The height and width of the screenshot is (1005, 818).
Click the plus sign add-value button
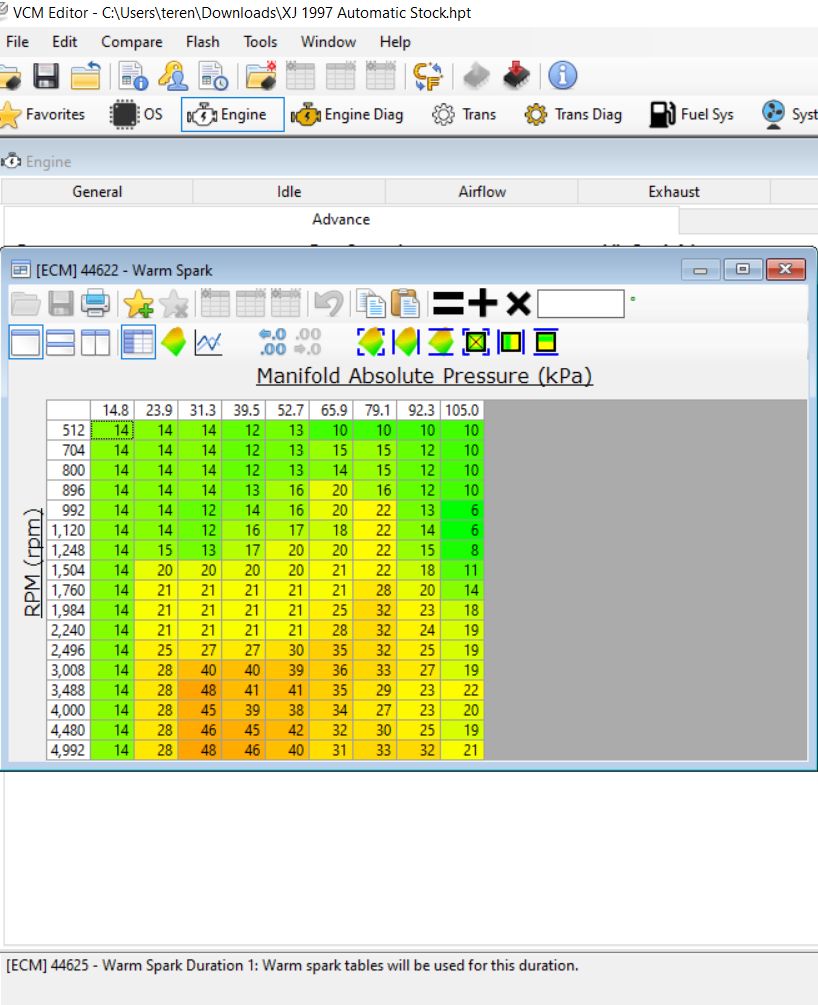pos(482,303)
